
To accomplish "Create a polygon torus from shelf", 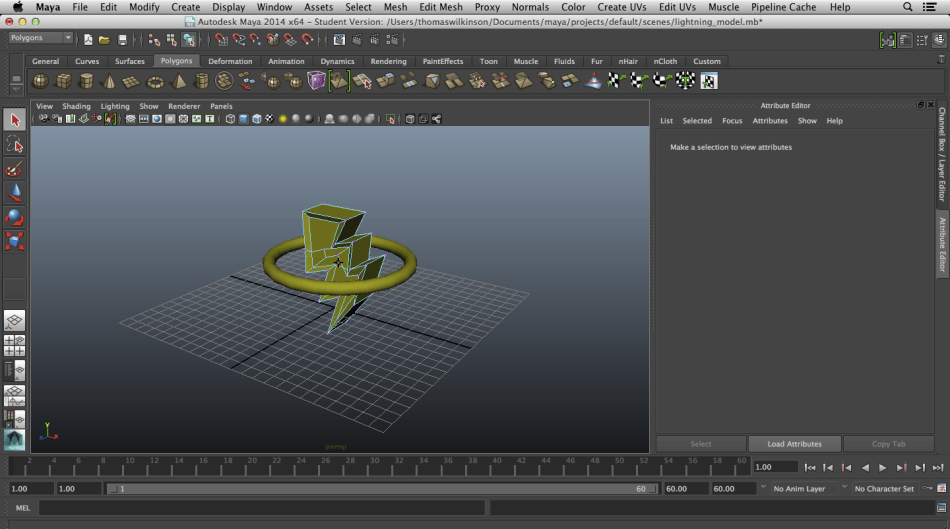I will (155, 81).
